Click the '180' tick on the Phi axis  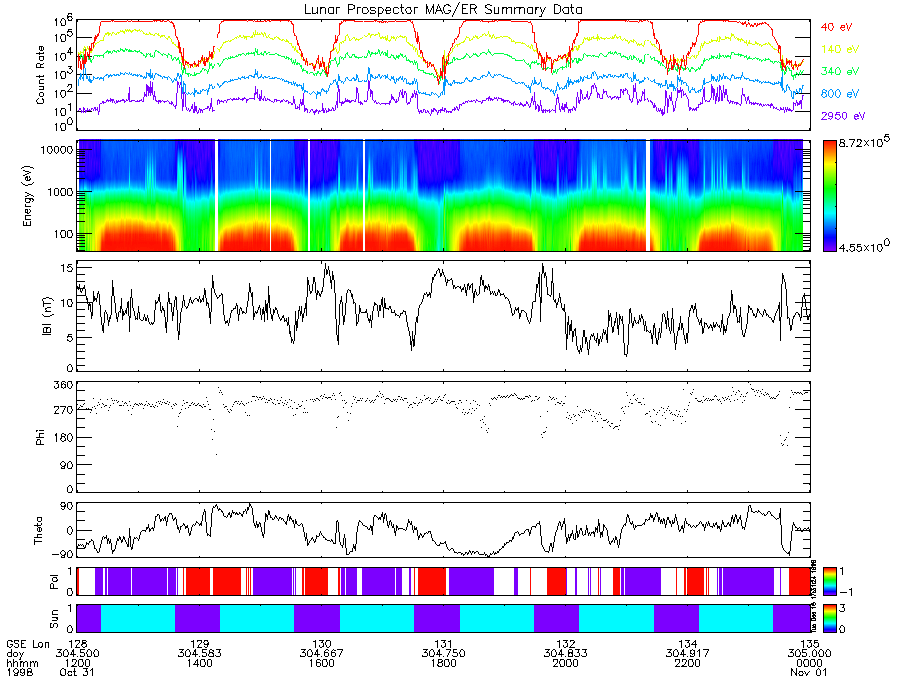(x=64, y=438)
